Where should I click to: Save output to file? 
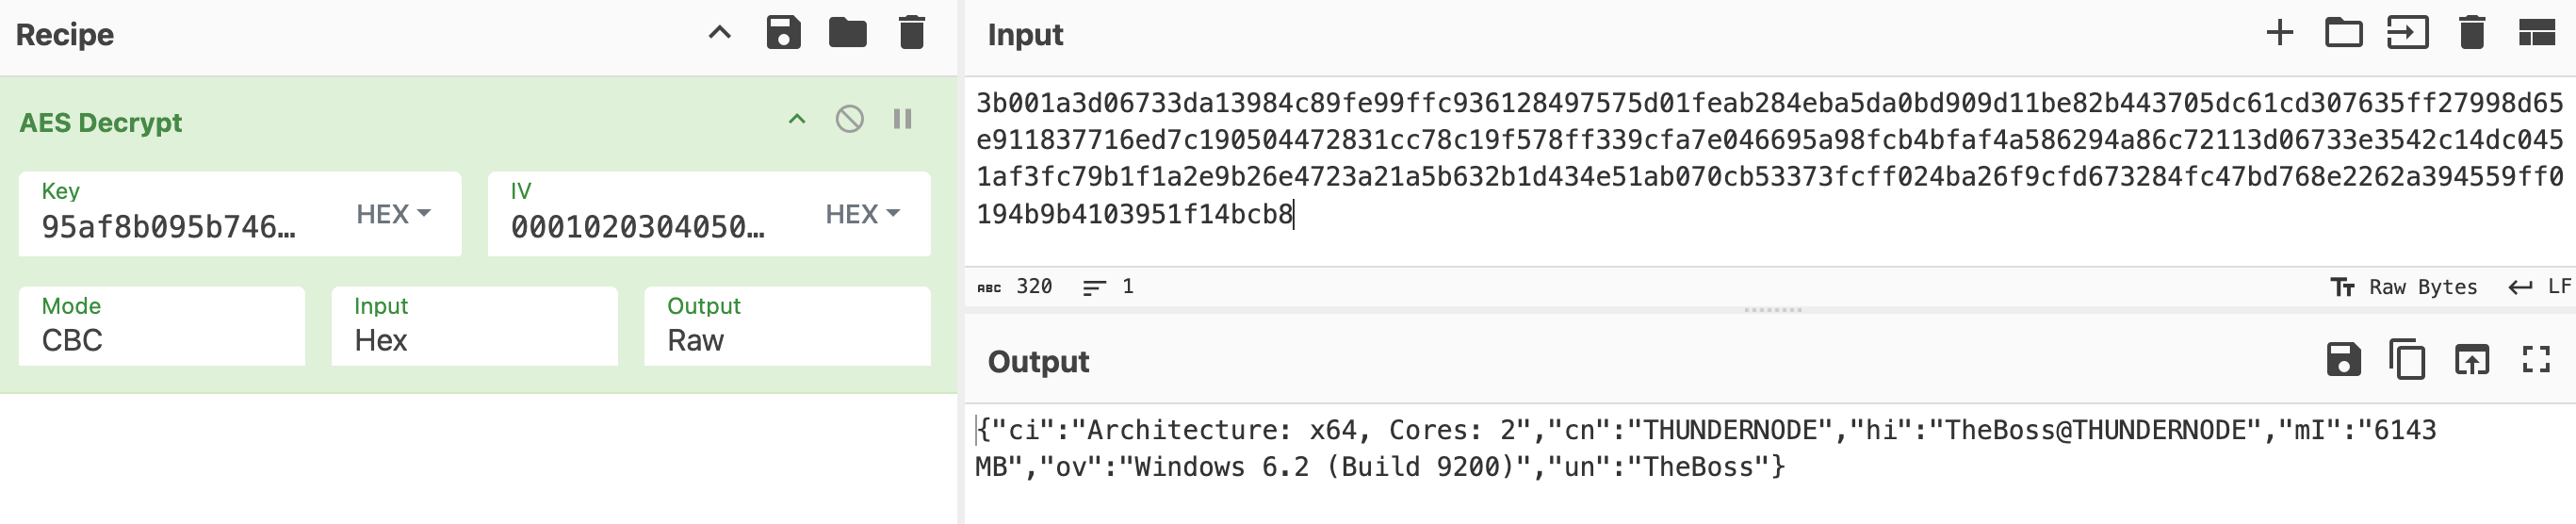[2343, 360]
